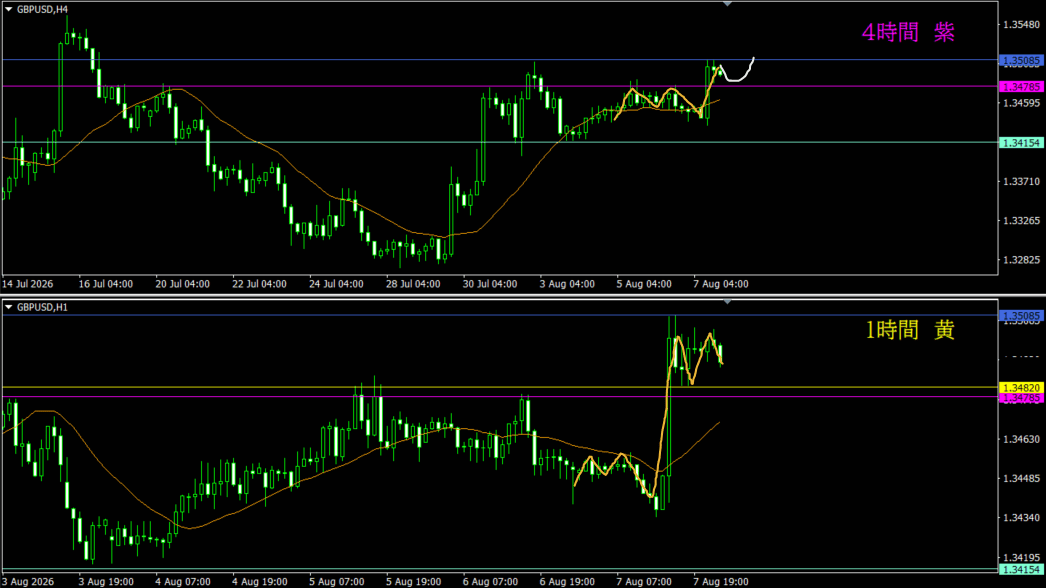1046x588 pixels.
Task: Click the '7 Aug 19:00' time axis label
Action: [x=720, y=581]
